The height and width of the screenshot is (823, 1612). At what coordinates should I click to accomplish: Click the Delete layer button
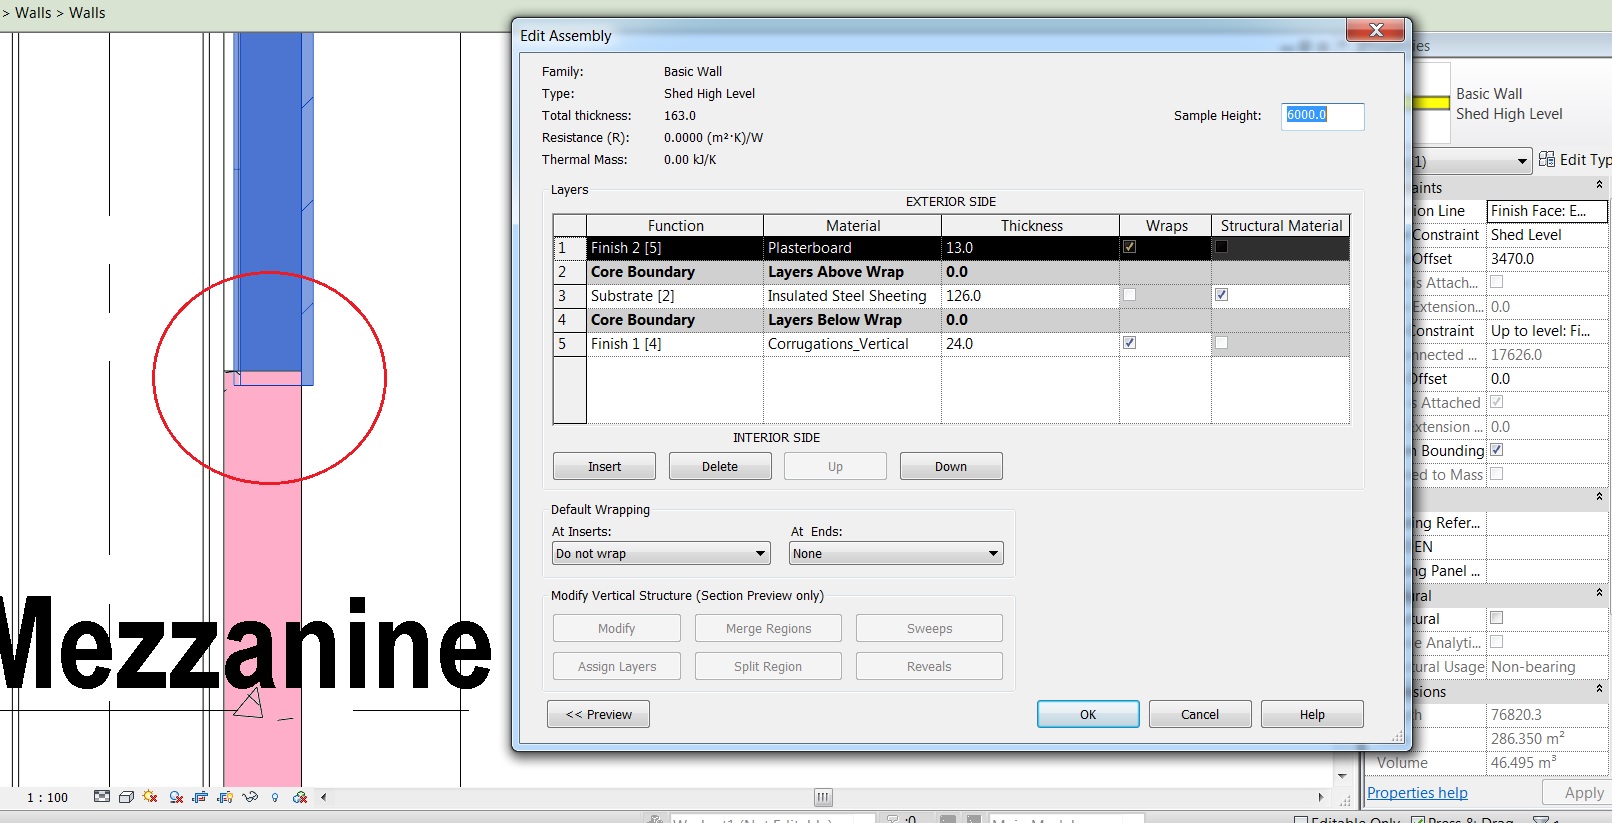click(720, 466)
